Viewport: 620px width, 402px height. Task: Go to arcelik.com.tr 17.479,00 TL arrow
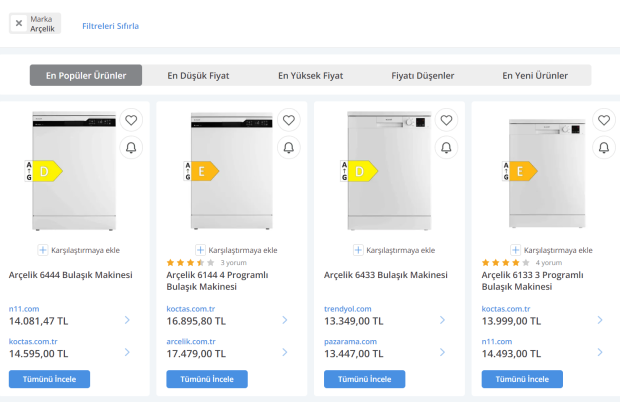(x=285, y=352)
